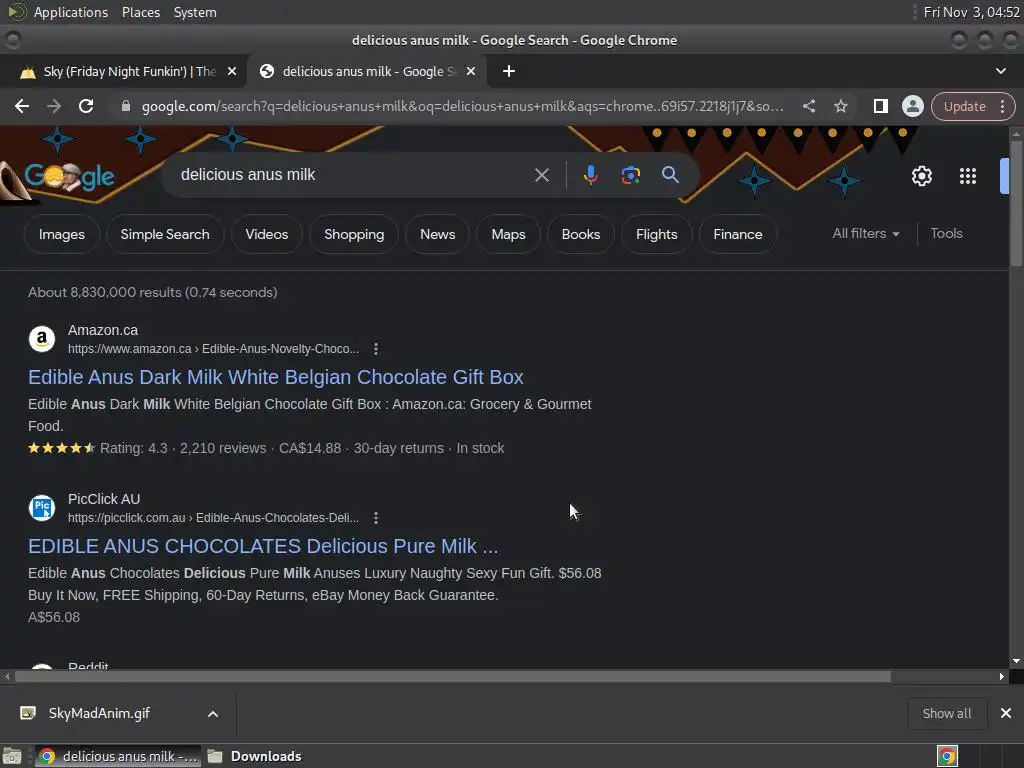1024x768 pixels.
Task: Click the Amazon.ca favicon
Action: point(42,339)
